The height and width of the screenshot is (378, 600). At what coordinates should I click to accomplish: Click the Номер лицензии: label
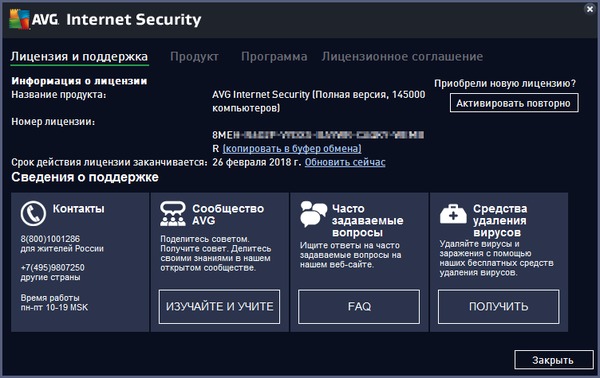coord(53,122)
